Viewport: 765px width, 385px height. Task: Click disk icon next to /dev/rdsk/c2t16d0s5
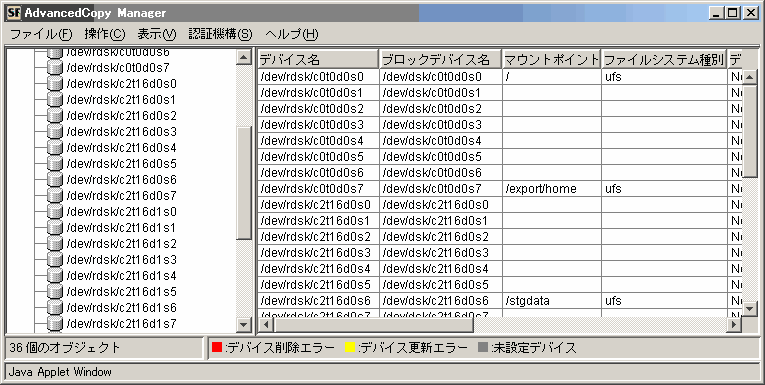(x=55, y=163)
